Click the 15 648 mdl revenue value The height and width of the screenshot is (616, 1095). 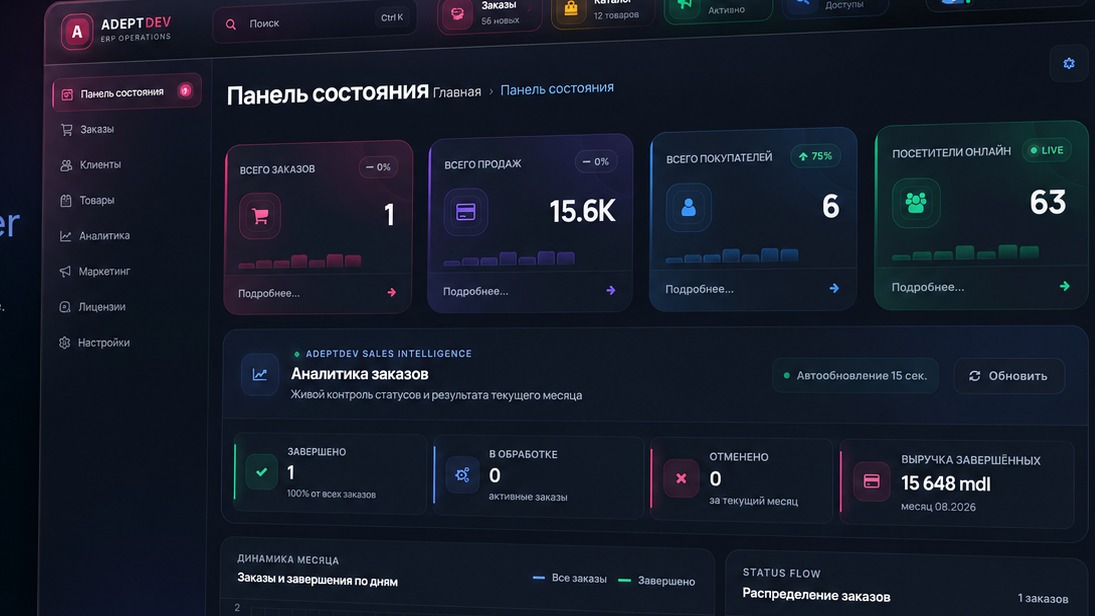(946, 483)
